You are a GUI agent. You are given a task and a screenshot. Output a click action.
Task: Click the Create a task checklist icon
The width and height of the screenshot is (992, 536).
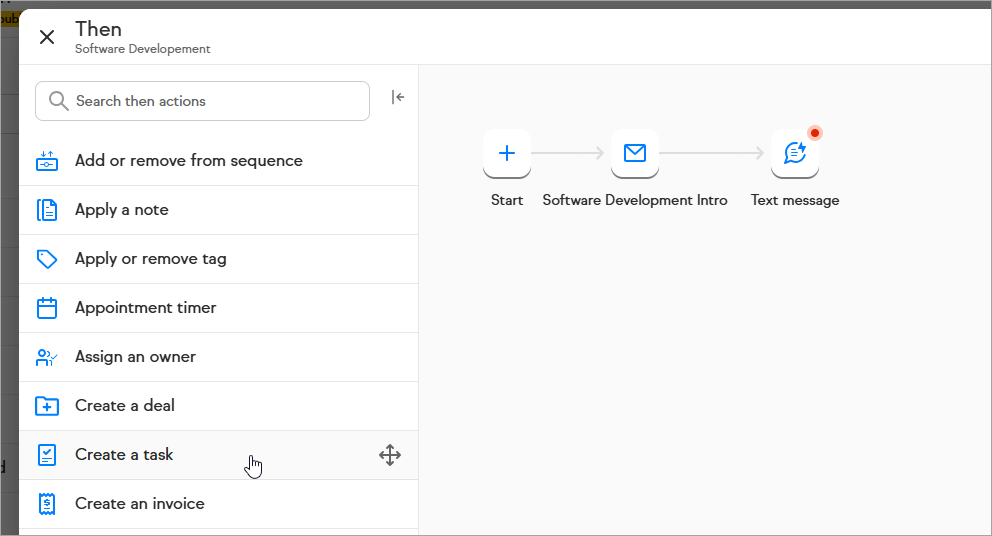[47, 455]
